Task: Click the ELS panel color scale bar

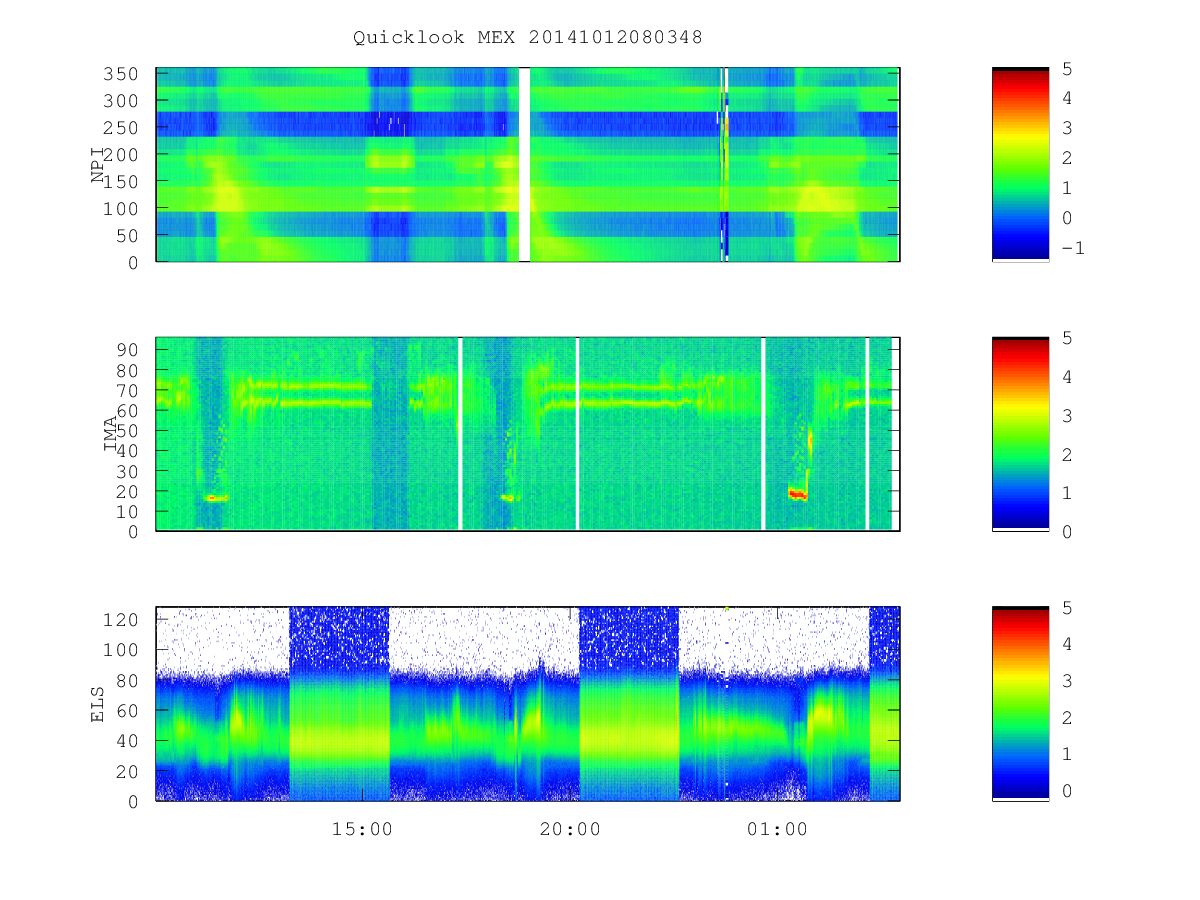Action: 1020,704
